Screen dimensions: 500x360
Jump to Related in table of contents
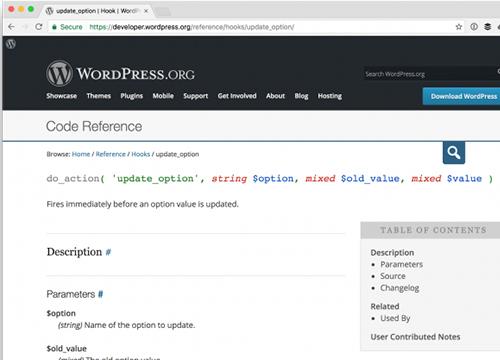coord(385,306)
